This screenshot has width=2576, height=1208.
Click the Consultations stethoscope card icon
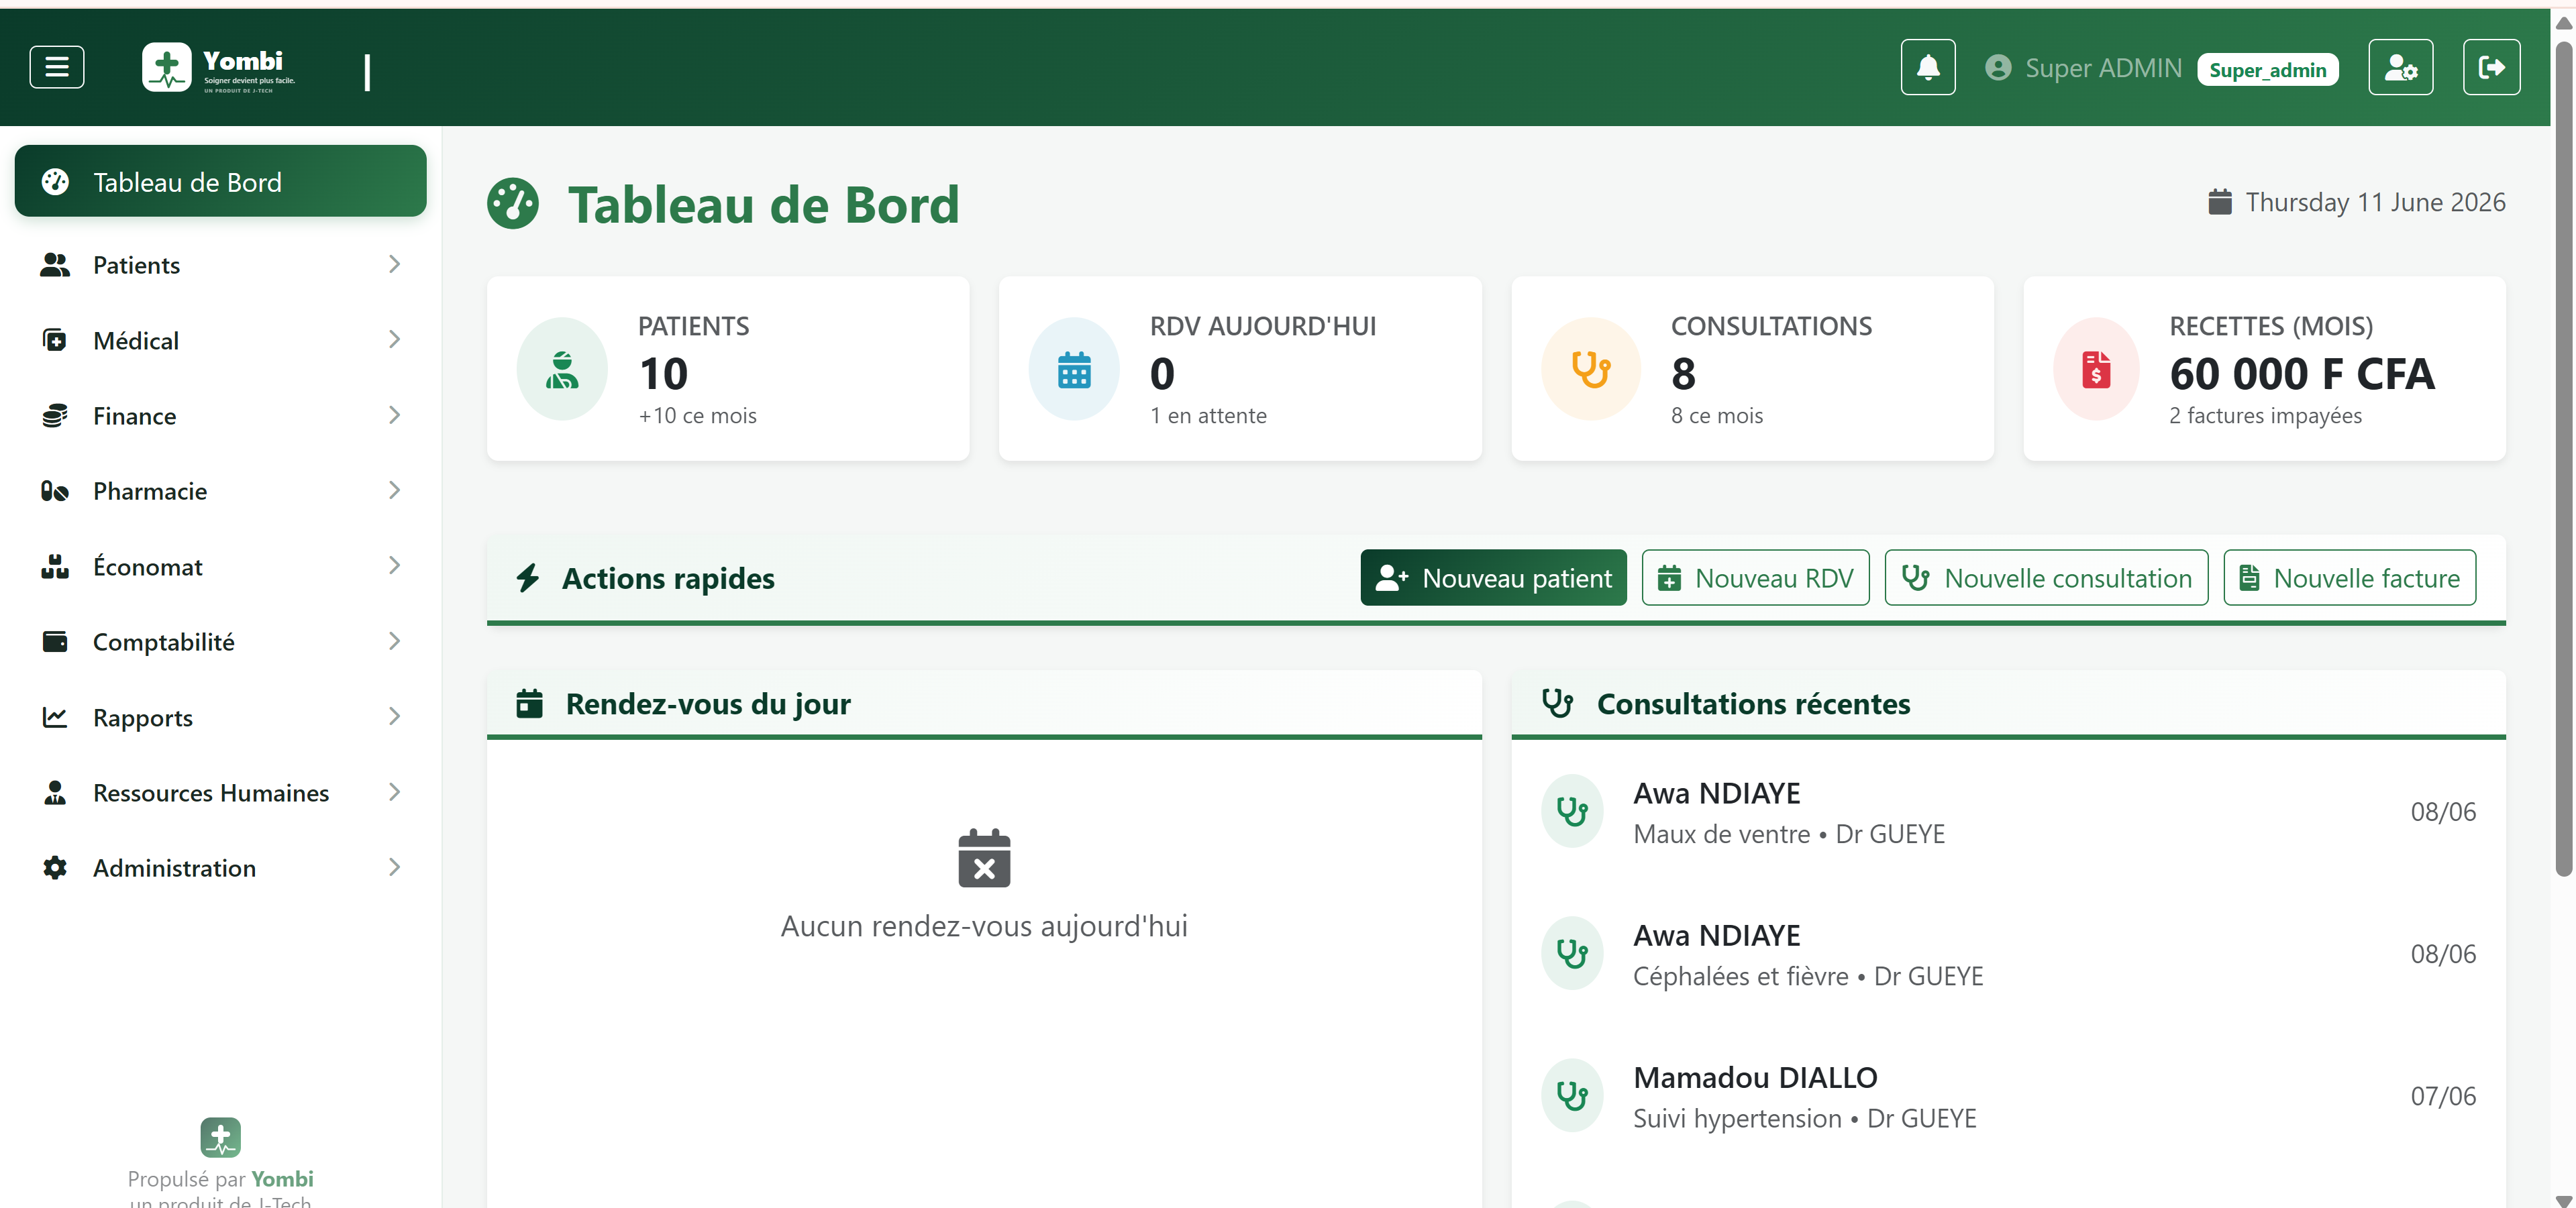[1590, 369]
